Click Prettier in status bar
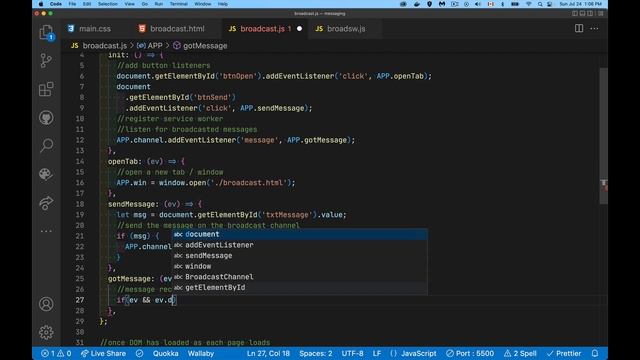Screen dimensions: 640x360 (564, 353)
